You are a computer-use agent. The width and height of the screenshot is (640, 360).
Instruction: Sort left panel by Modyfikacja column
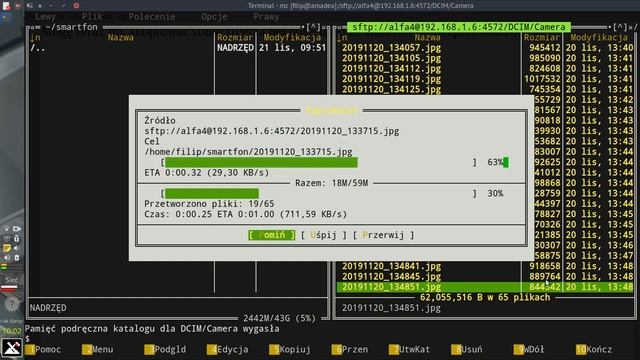coord(292,38)
